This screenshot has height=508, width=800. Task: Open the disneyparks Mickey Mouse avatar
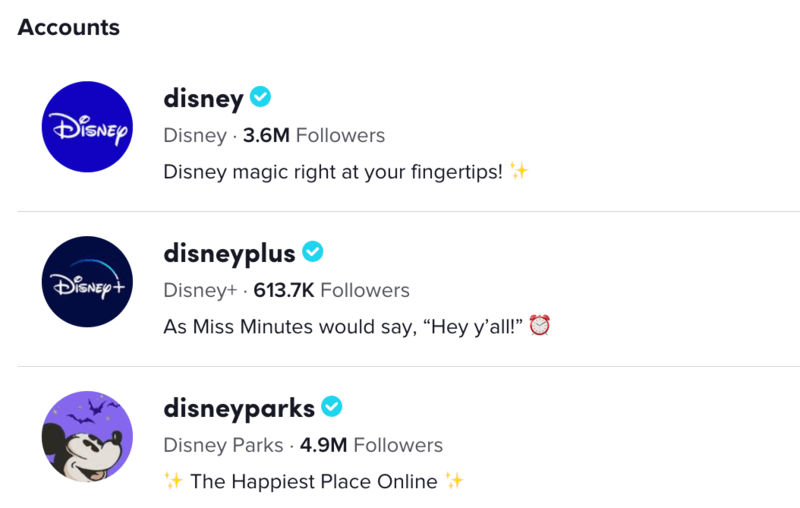coord(87,437)
